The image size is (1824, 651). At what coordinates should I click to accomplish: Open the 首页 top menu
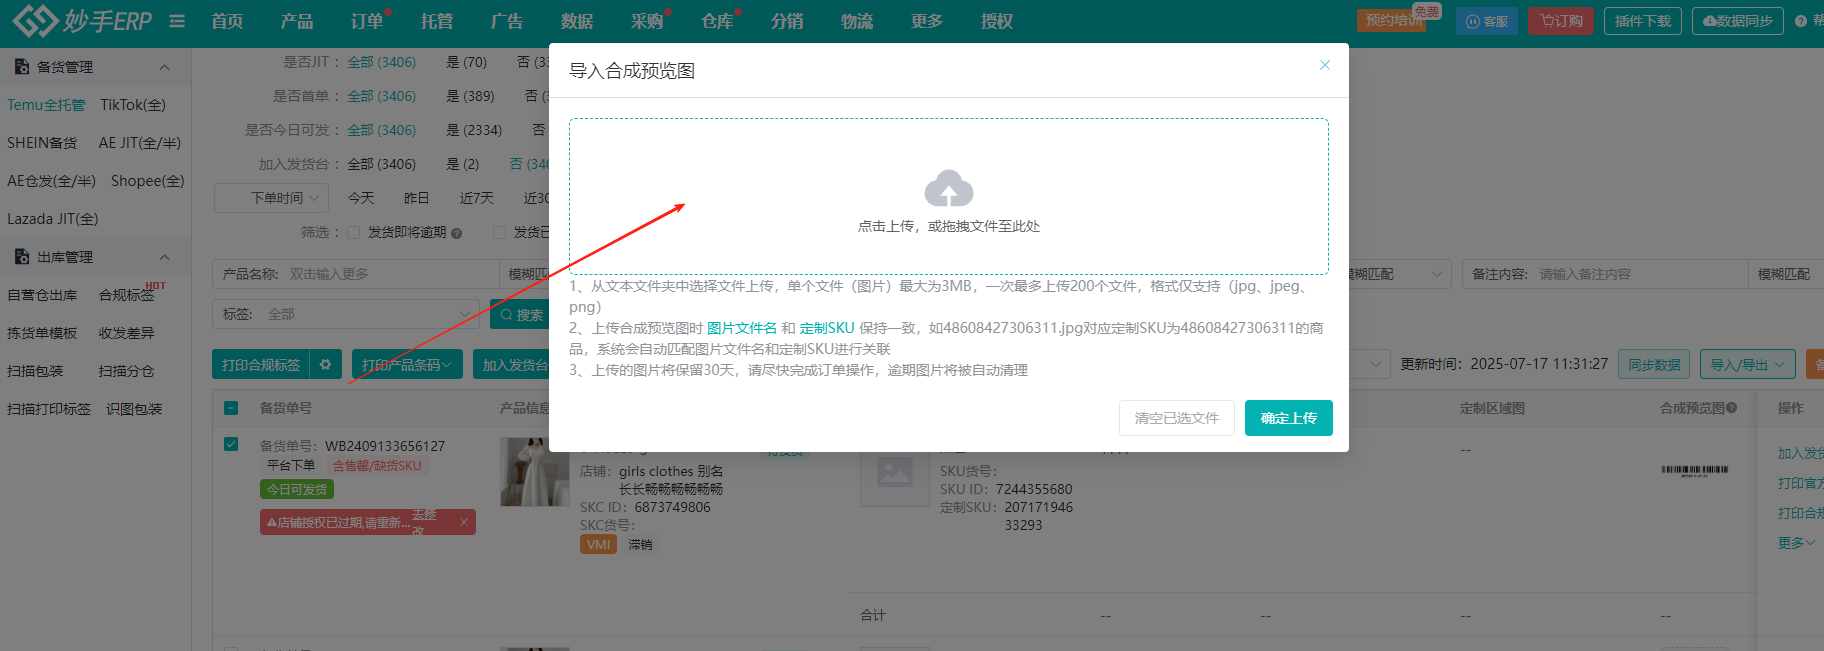point(227,21)
